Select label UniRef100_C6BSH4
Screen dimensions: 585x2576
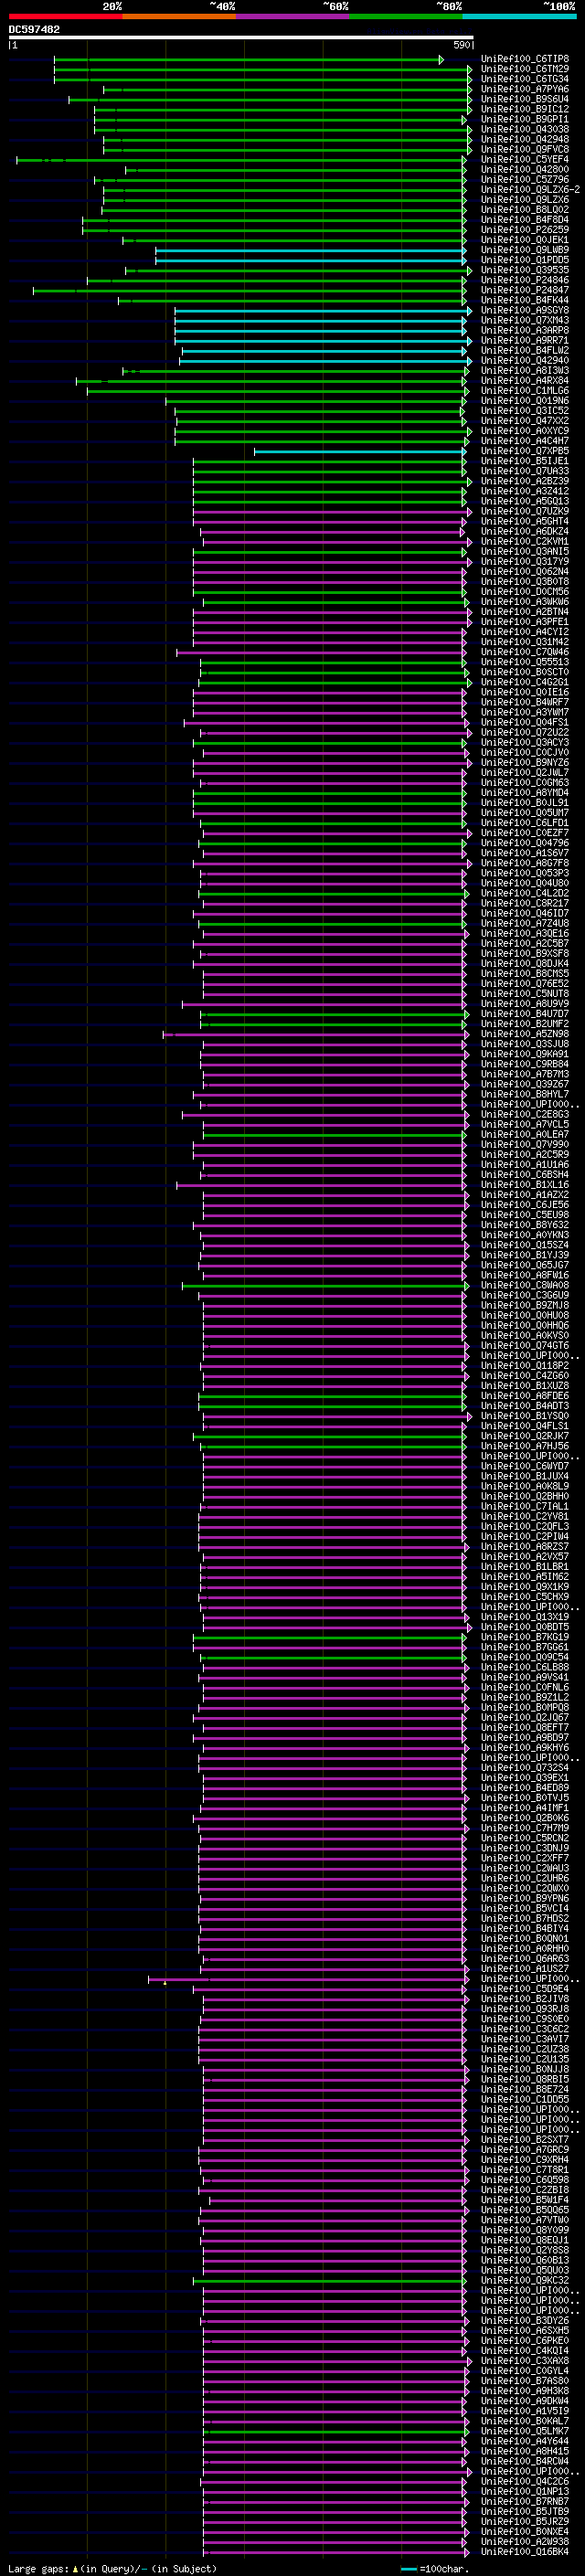(525, 1174)
